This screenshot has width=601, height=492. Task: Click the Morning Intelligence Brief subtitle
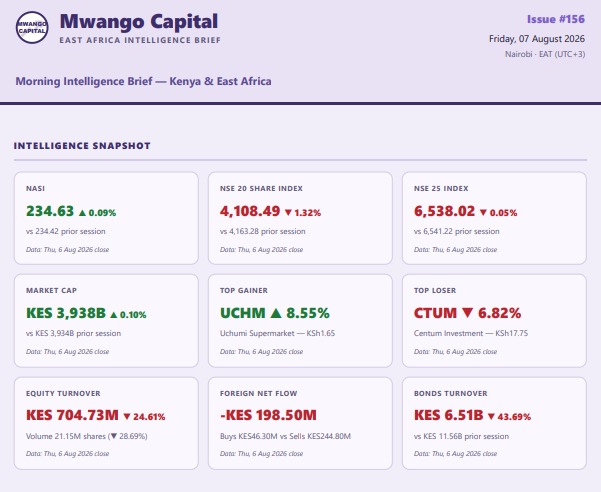click(143, 81)
